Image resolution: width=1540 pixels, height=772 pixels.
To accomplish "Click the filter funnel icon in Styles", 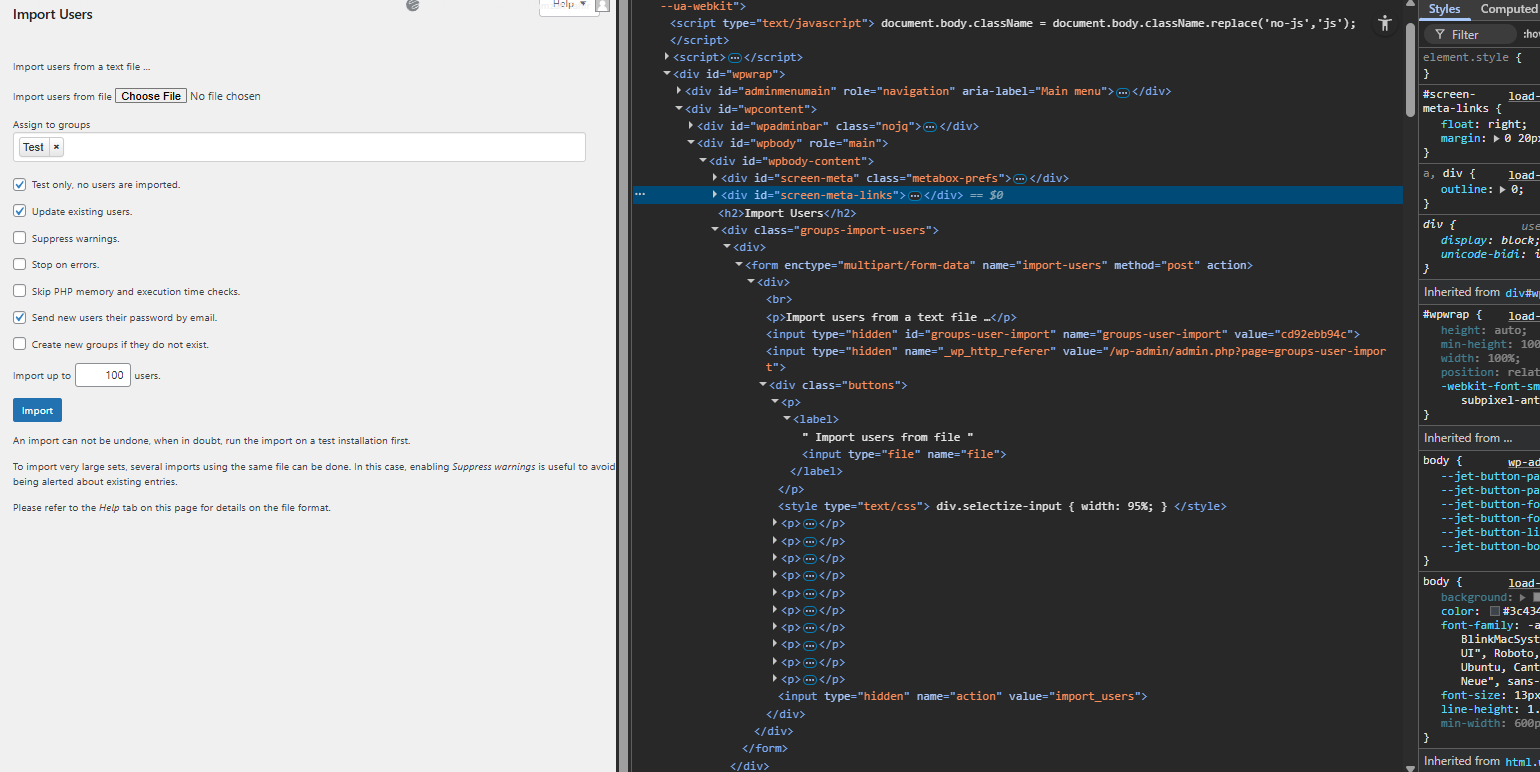I will click(1441, 34).
